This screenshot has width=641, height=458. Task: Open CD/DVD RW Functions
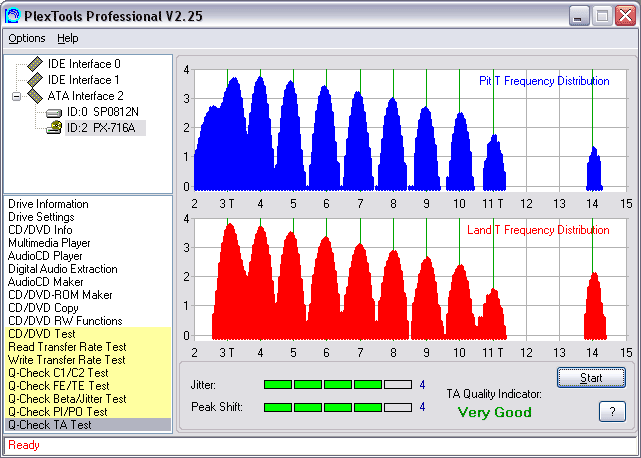click(65, 321)
